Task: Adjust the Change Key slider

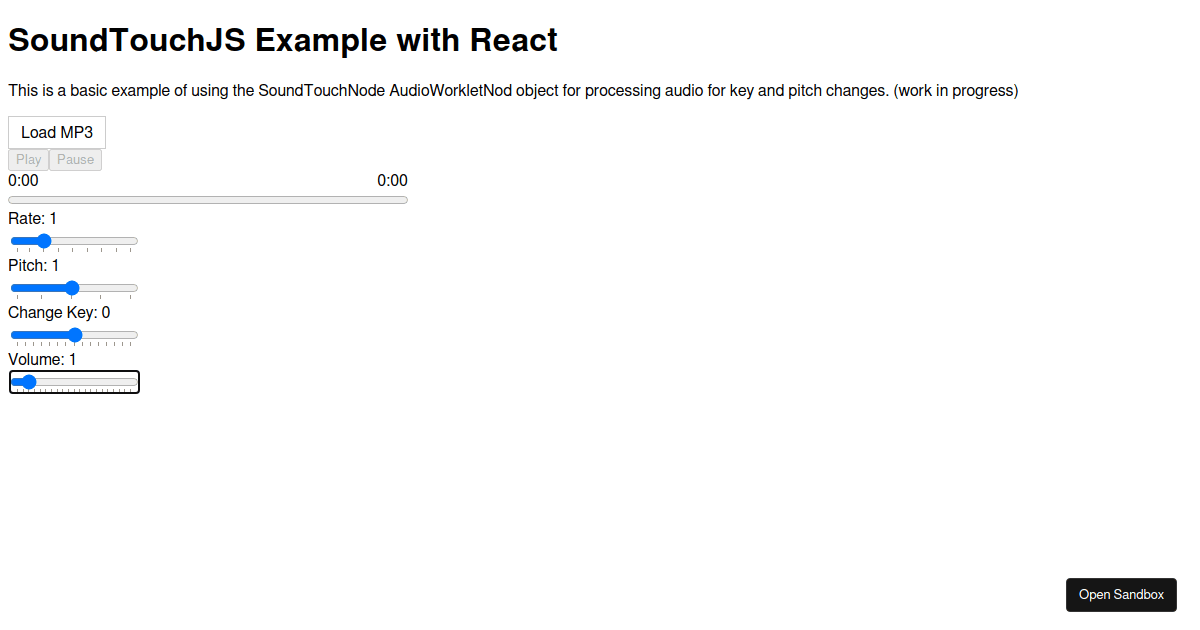Action: click(x=74, y=335)
